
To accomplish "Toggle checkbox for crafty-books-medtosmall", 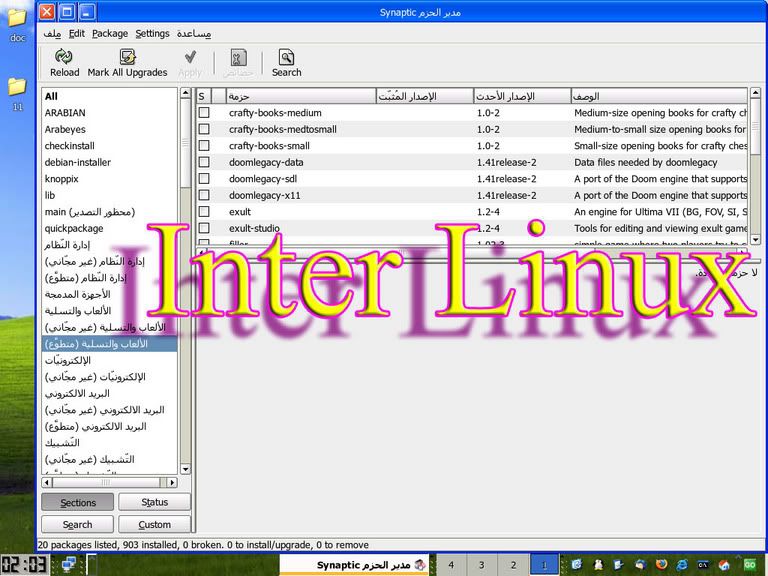I will [204, 129].
